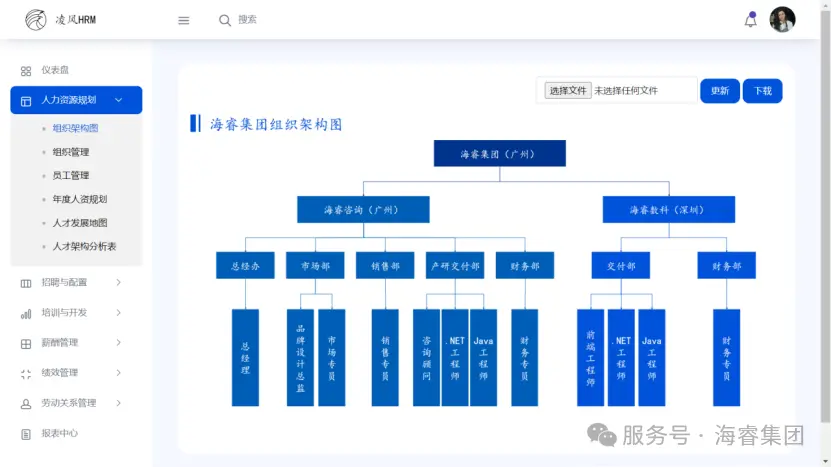The height and width of the screenshot is (468, 831).
Task: Open the 员工管理 menu item
Action: tap(71, 176)
